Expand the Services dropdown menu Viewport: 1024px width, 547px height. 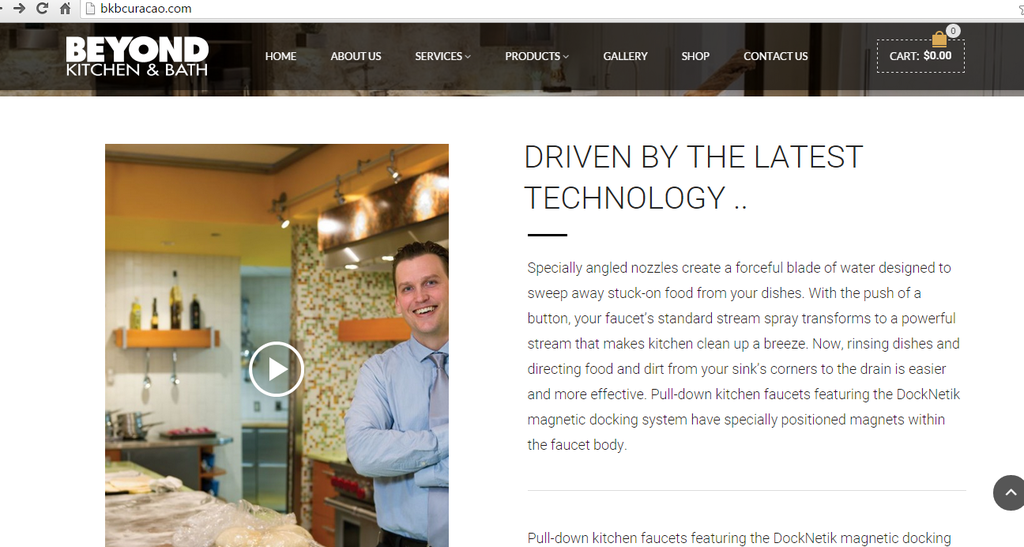coord(442,56)
